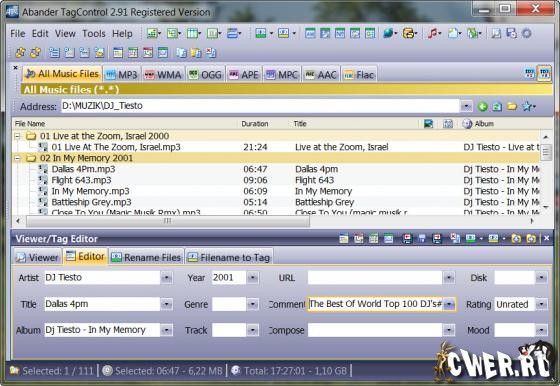
Task: Open the Address path dropdown
Action: [x=466, y=106]
